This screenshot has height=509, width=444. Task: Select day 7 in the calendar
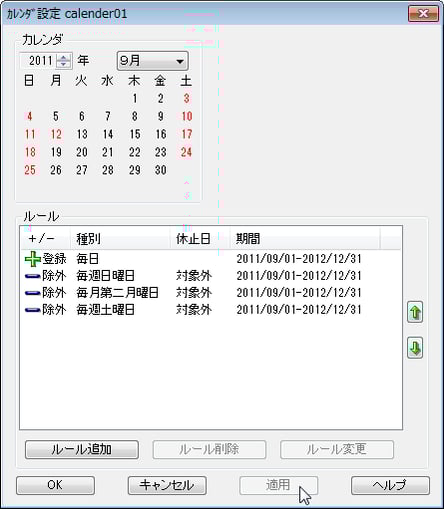click(108, 117)
